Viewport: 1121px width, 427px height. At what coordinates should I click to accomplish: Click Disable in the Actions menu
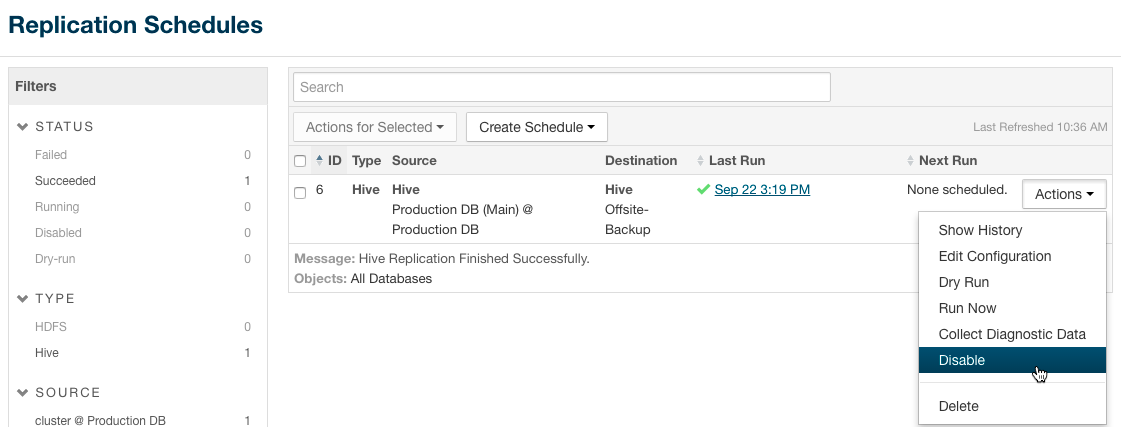click(961, 360)
